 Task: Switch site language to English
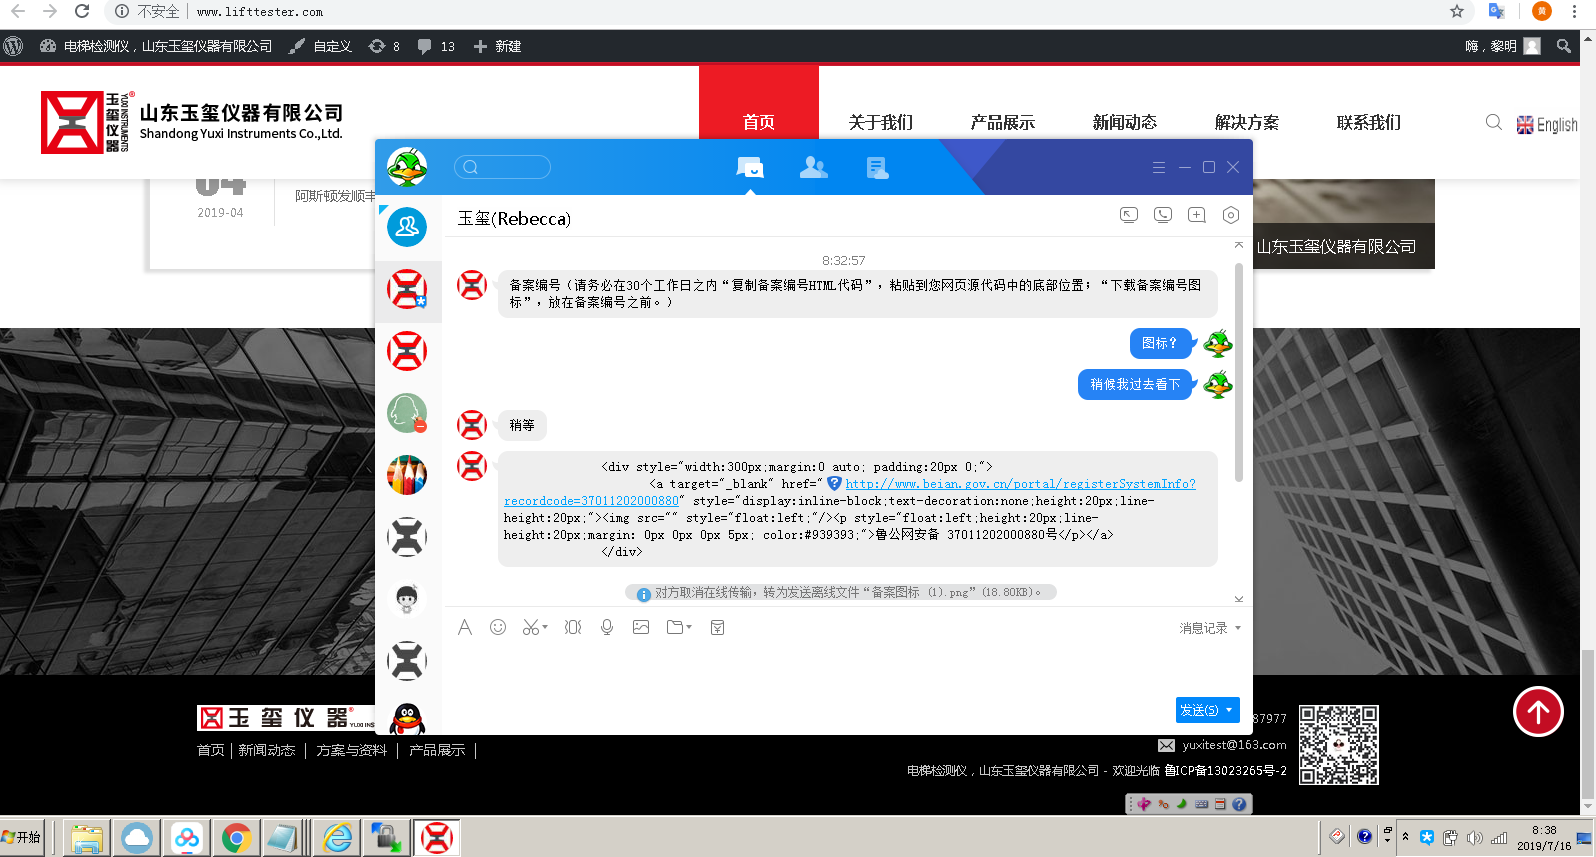(1547, 125)
